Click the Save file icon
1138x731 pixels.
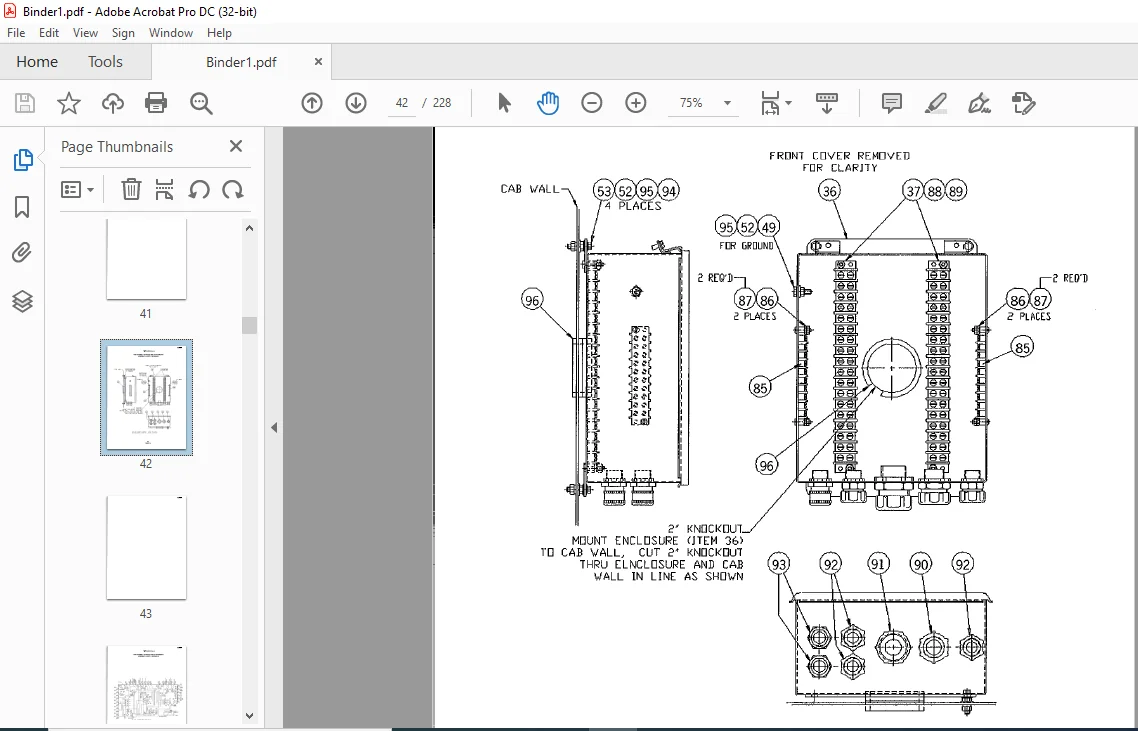[25, 103]
